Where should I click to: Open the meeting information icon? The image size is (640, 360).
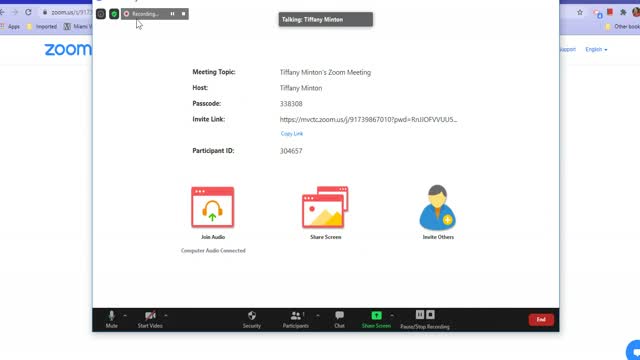[101, 14]
